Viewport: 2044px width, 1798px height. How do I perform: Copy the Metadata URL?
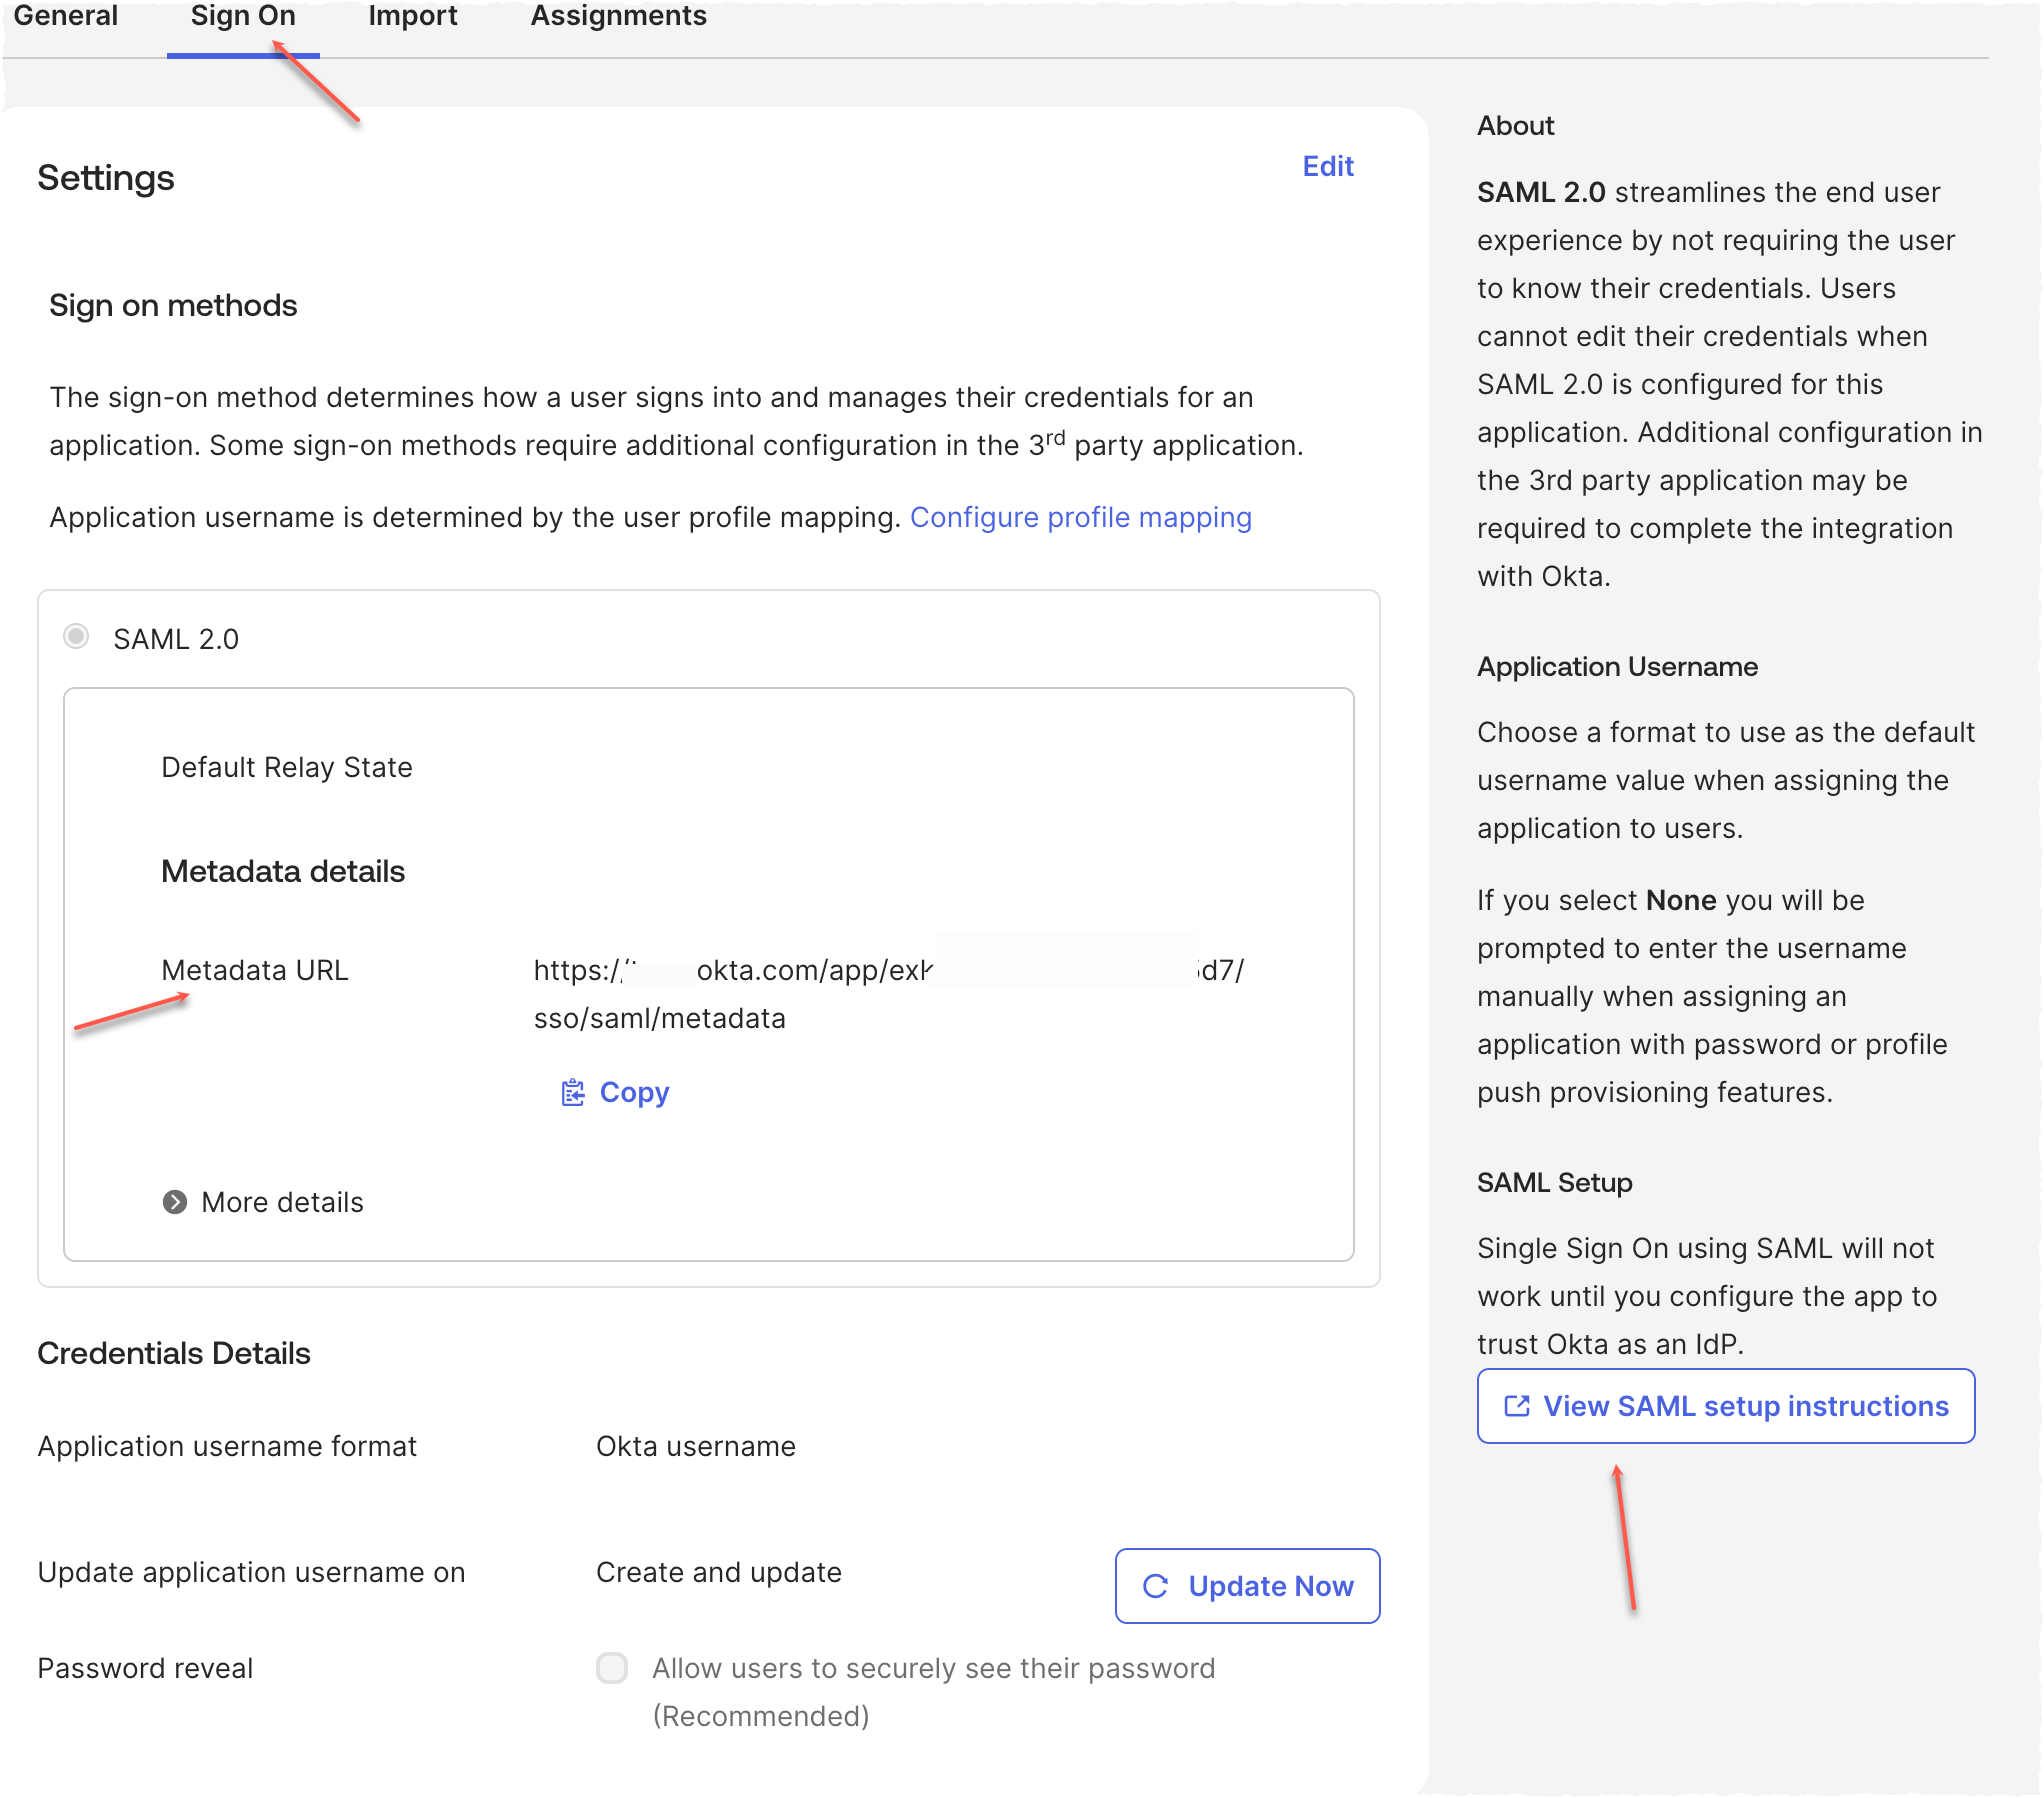pos(615,1093)
